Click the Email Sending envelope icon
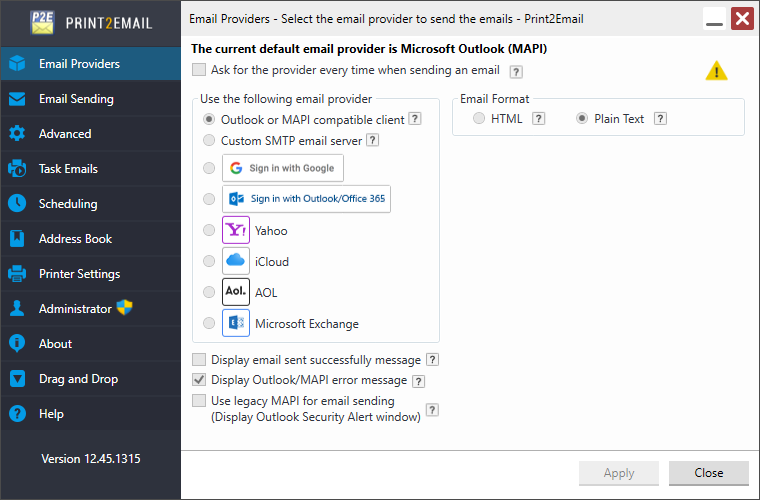Image resolution: width=760 pixels, height=500 pixels. tap(17, 99)
